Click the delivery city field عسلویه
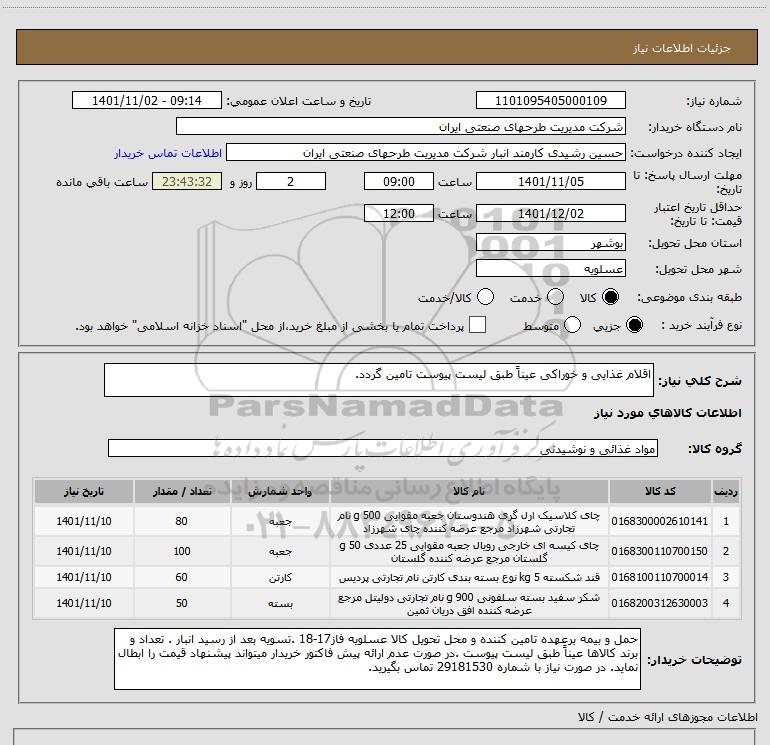770x745 pixels. (550, 269)
